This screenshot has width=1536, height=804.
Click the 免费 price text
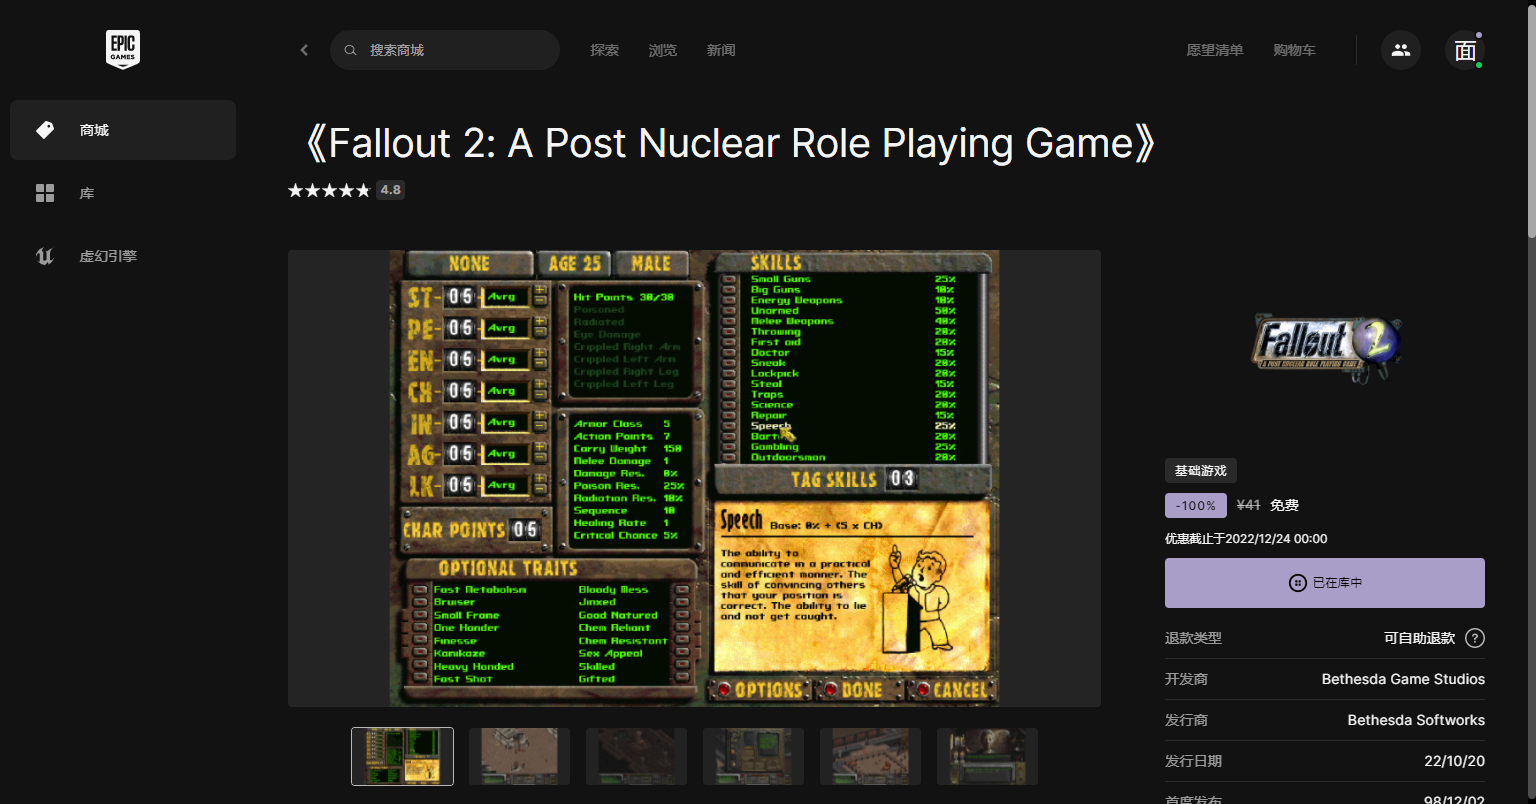tap(1284, 506)
